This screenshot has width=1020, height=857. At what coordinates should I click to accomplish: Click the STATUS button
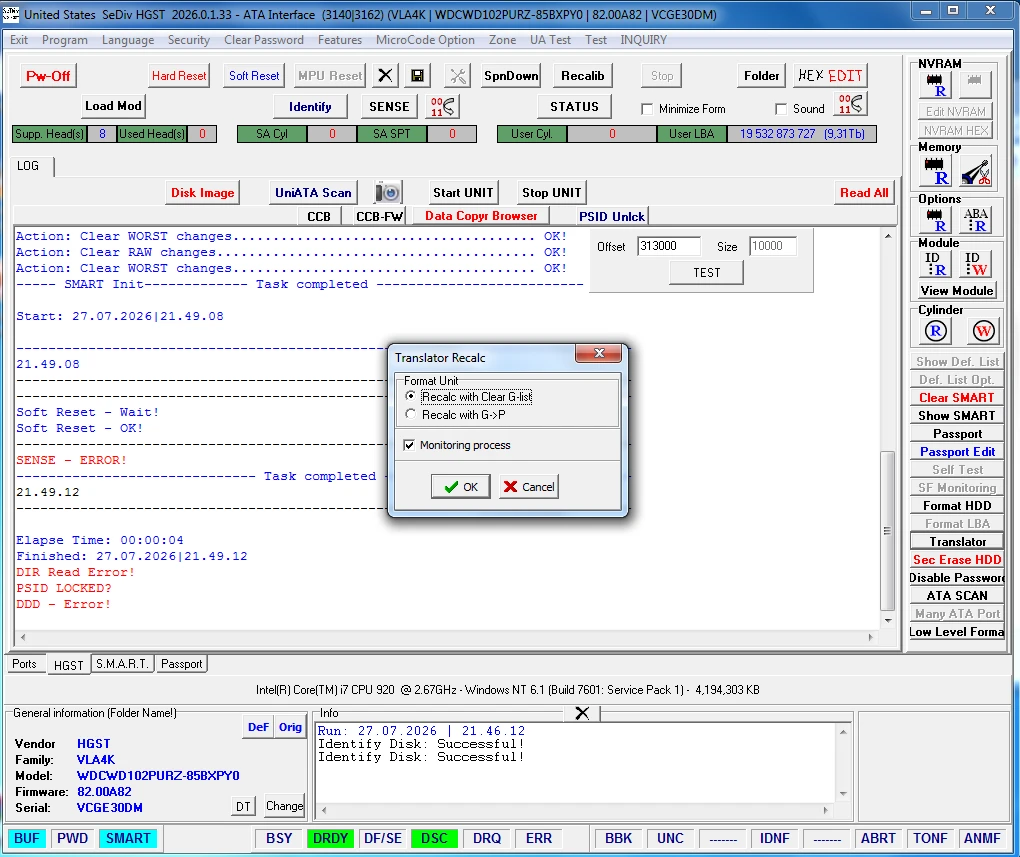574,106
